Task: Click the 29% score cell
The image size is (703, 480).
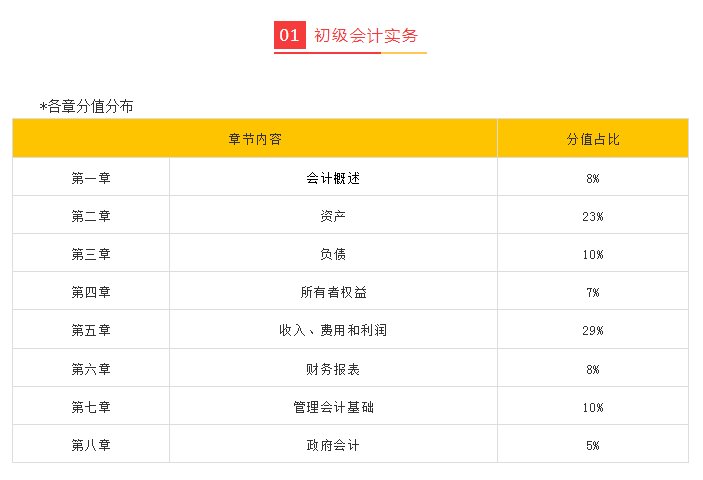Action: click(x=593, y=330)
